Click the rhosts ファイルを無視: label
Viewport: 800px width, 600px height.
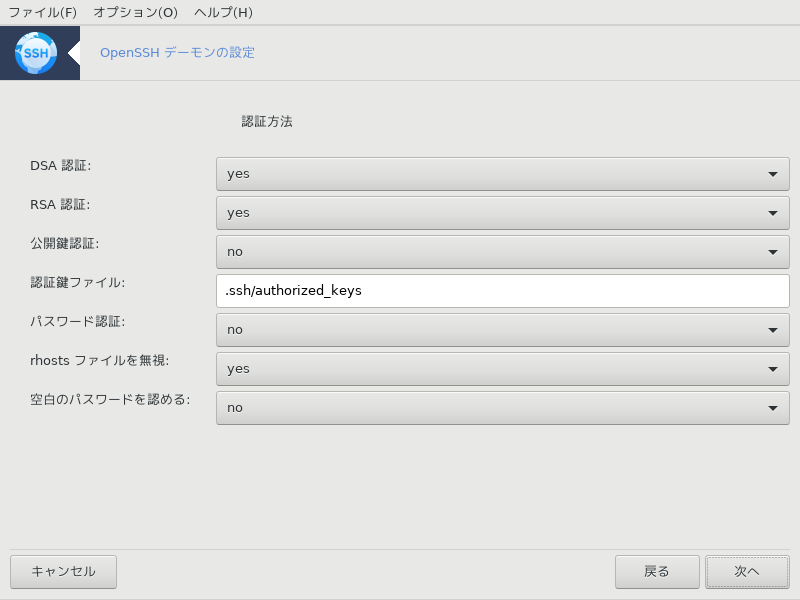99,360
